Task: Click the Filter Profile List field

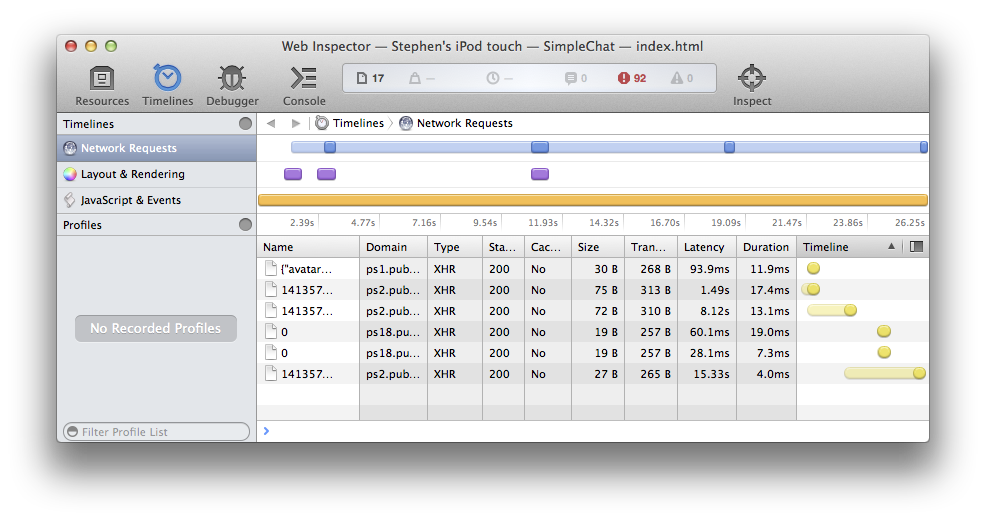Action: (157, 432)
